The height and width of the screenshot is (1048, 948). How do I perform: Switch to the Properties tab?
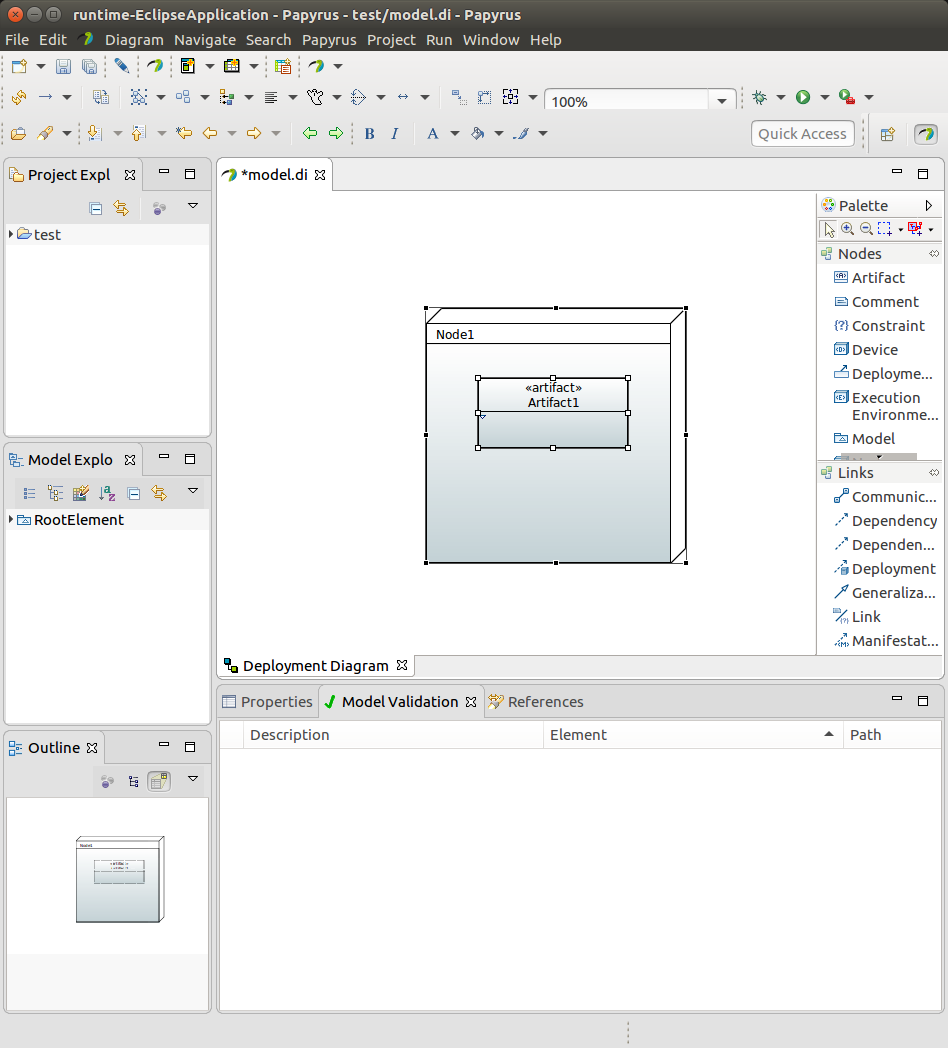(267, 702)
